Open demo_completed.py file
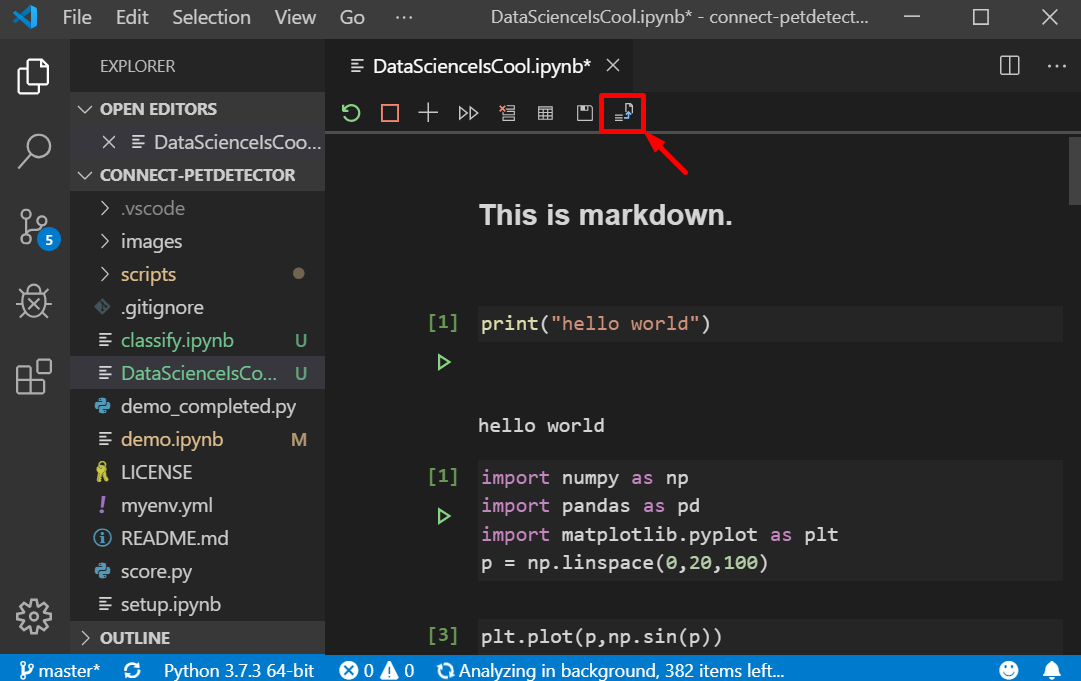This screenshot has width=1081, height=681. 197,406
